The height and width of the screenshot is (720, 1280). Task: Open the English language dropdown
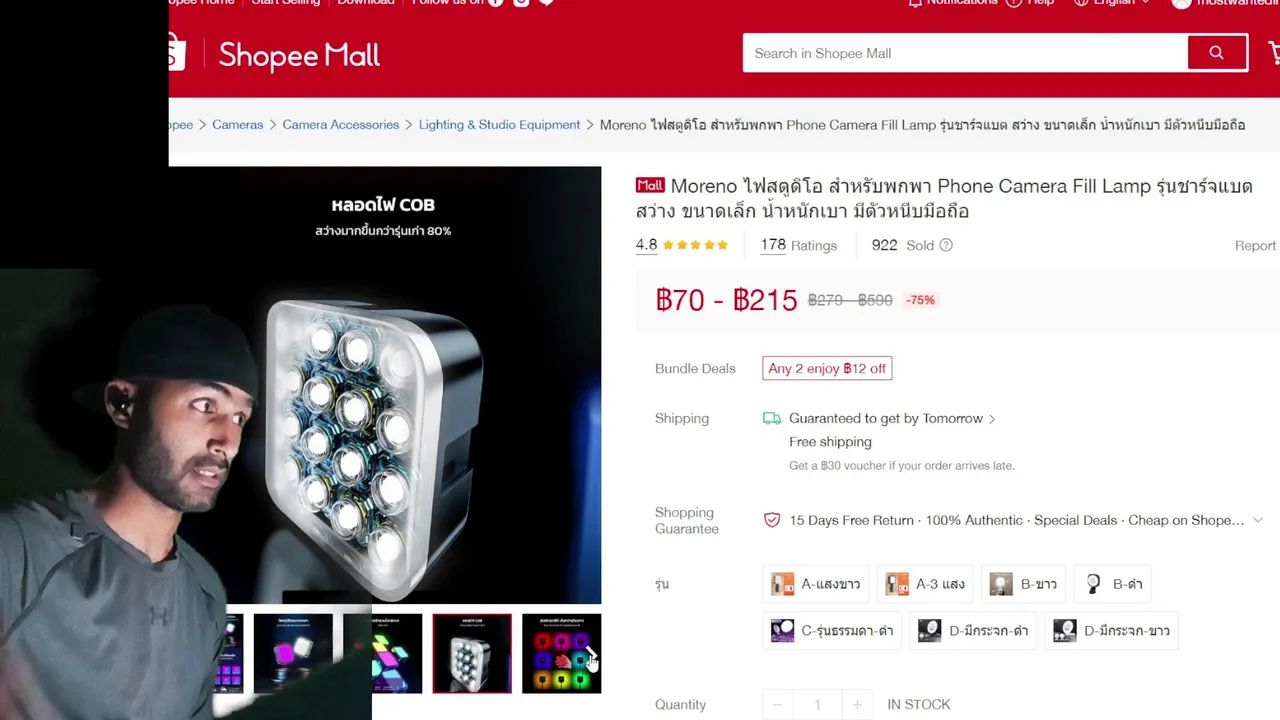[1113, 2]
